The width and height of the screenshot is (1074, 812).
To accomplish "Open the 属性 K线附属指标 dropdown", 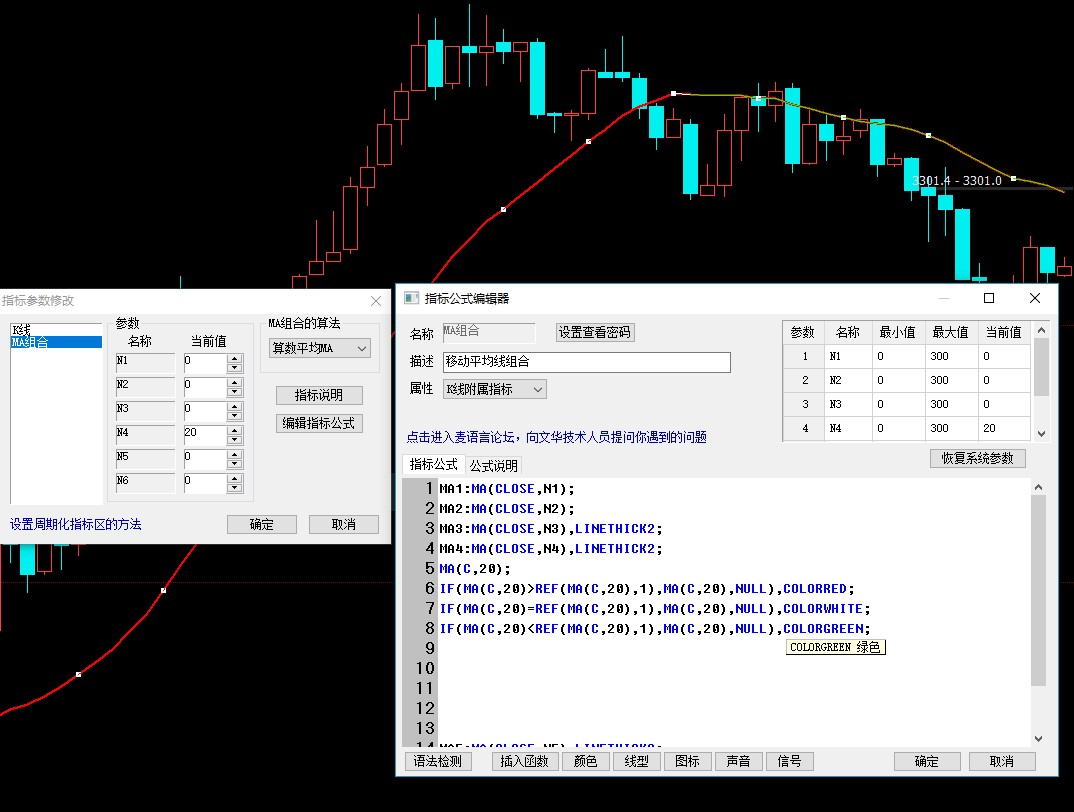I will (x=494, y=389).
